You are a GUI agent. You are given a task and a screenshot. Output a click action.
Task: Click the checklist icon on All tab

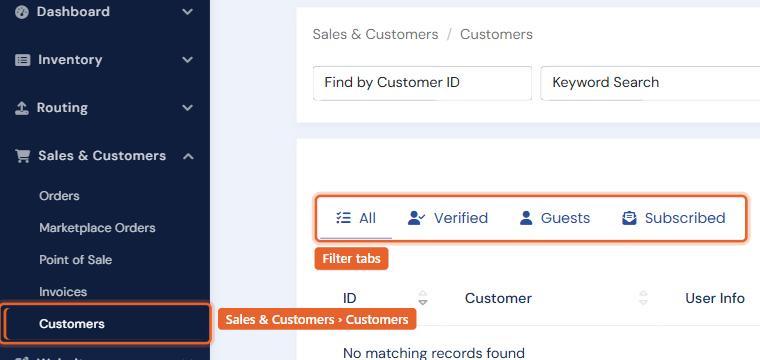point(343,218)
